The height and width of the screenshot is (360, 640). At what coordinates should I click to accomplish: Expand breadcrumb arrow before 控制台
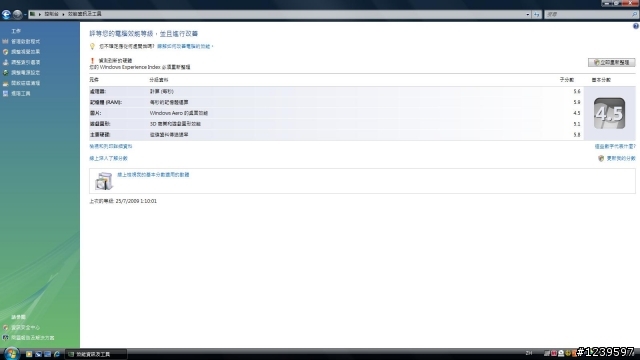pos(40,14)
